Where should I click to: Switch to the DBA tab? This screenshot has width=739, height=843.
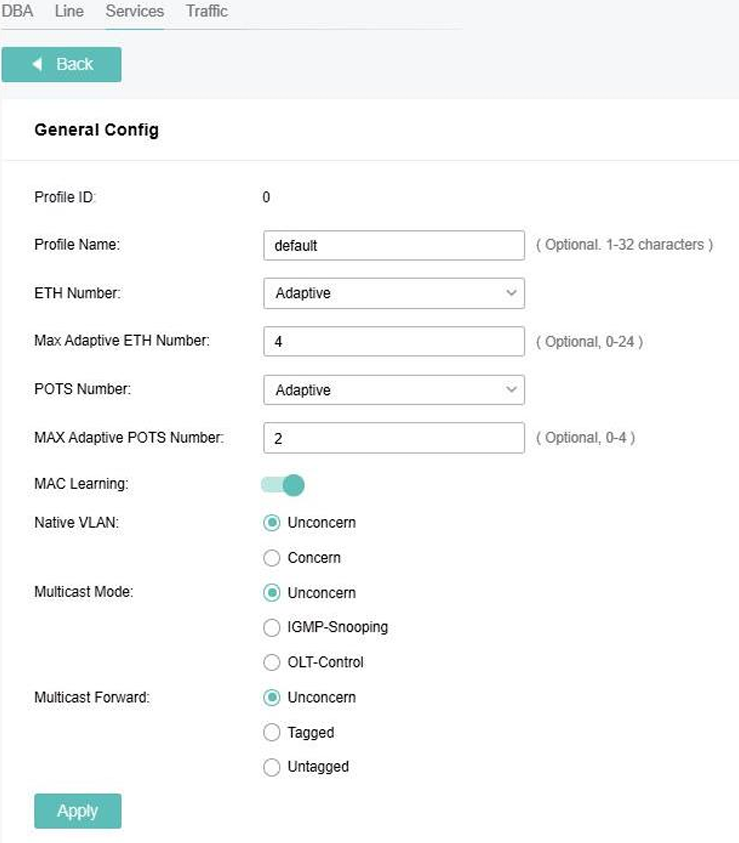pyautogui.click(x=17, y=11)
